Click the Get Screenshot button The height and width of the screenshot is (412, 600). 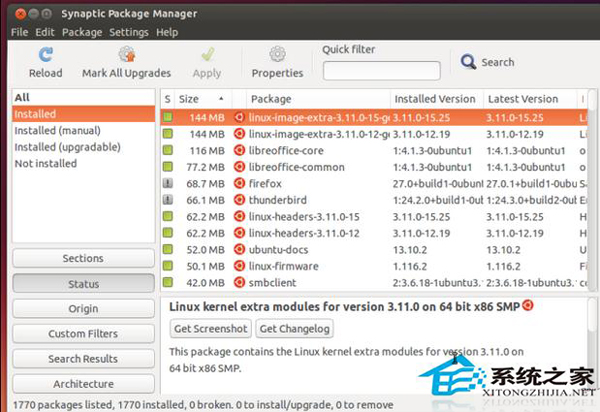pos(210,329)
